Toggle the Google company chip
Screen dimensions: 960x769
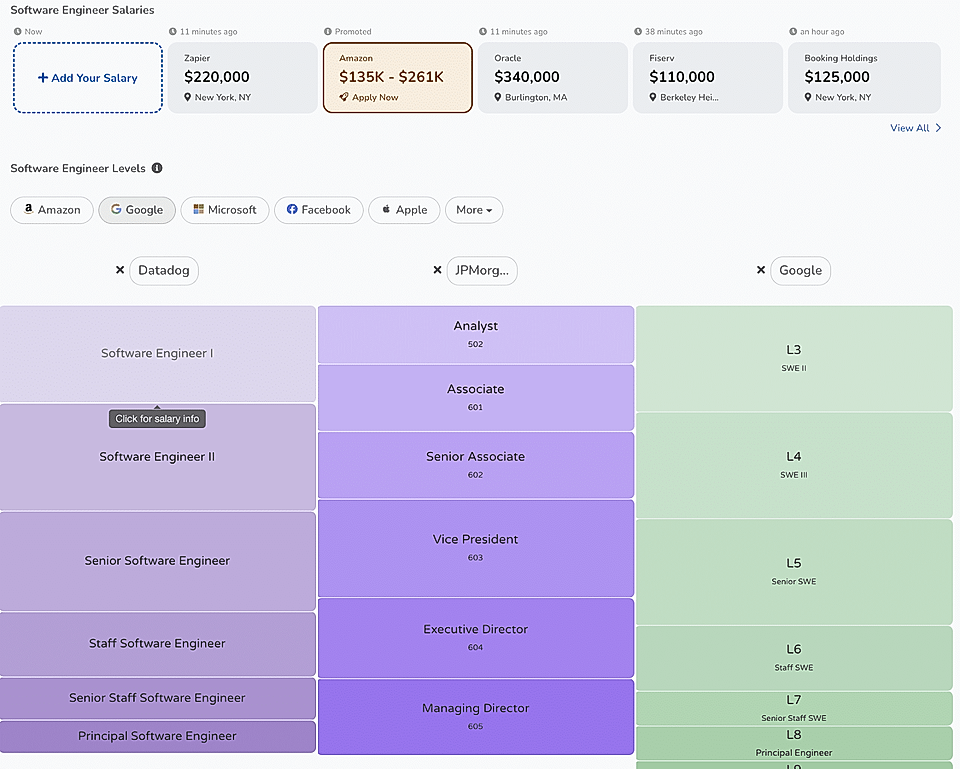pyautogui.click(x=137, y=210)
